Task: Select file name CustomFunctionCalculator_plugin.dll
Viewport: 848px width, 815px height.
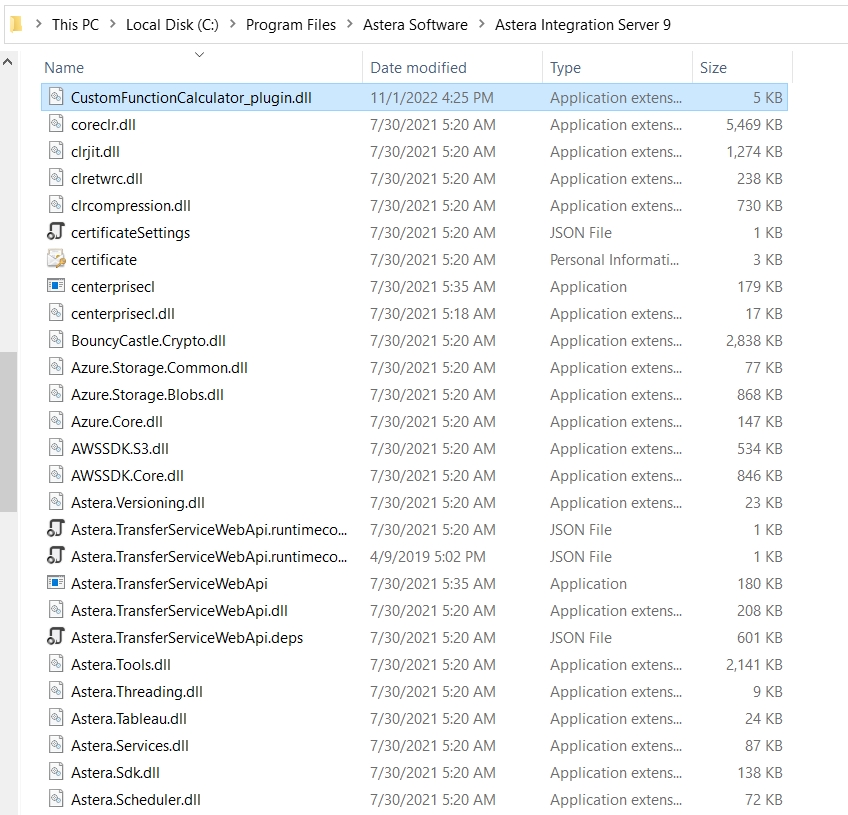Action: 191,98
